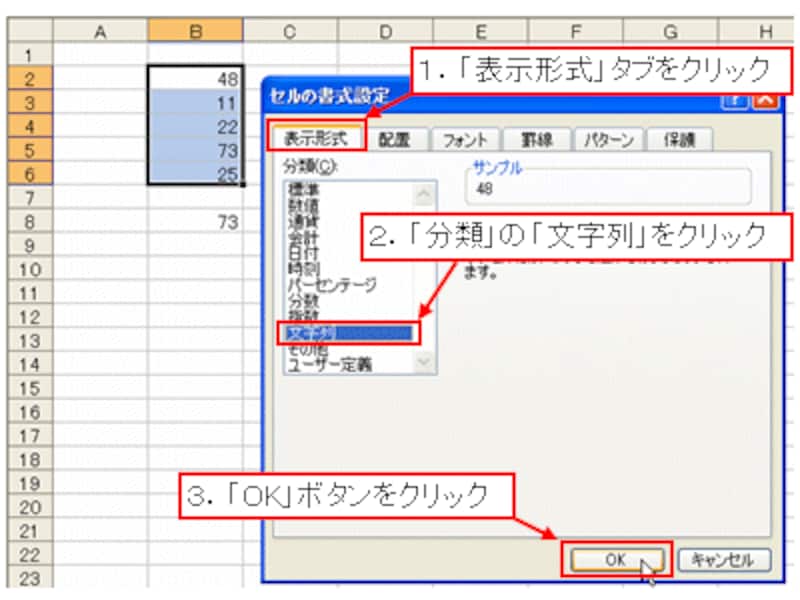Select column D header
The image size is (800, 600).
(385, 31)
